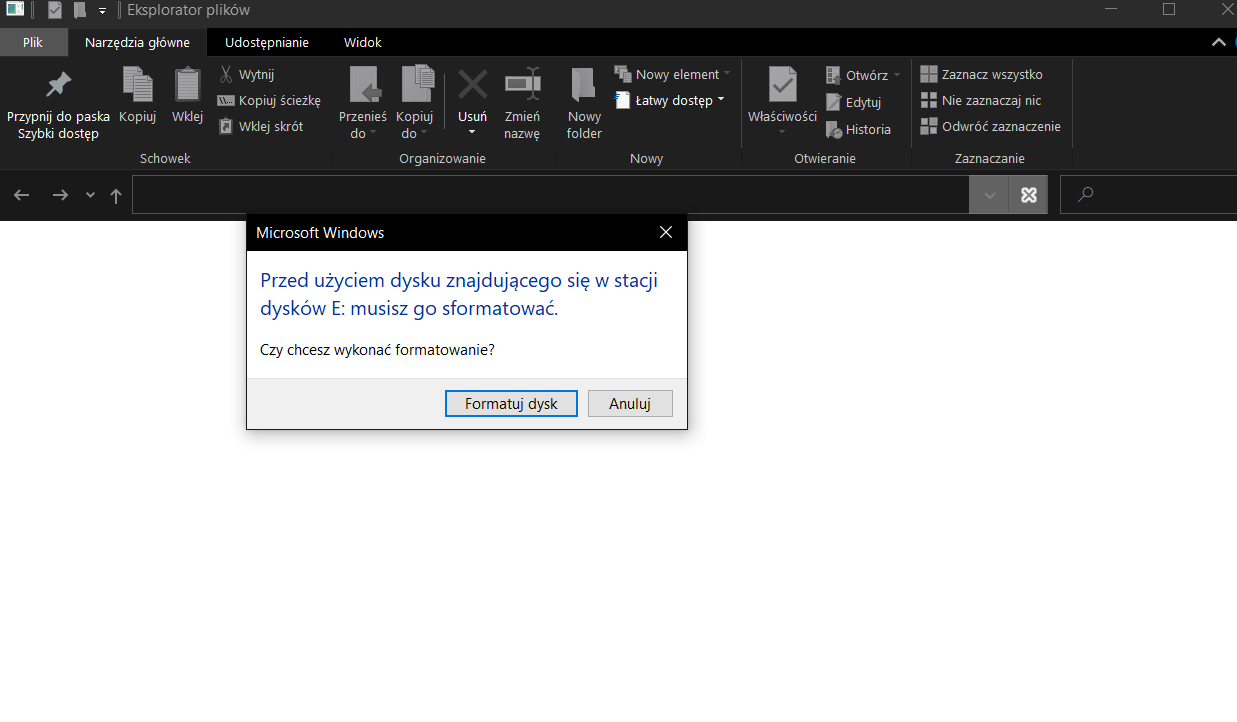Viewport: 1237px width, 722px height.
Task: Click the help question mark icon
Action: coord(1236,42)
